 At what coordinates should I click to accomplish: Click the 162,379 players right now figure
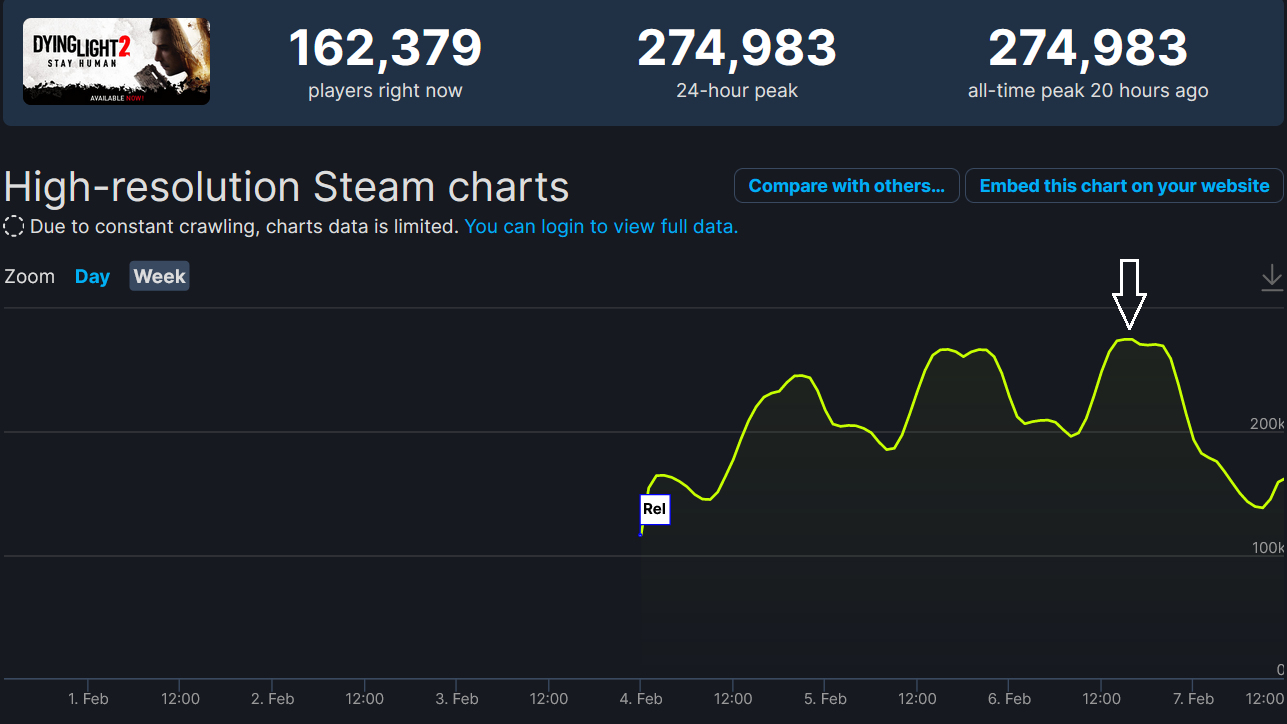386,48
